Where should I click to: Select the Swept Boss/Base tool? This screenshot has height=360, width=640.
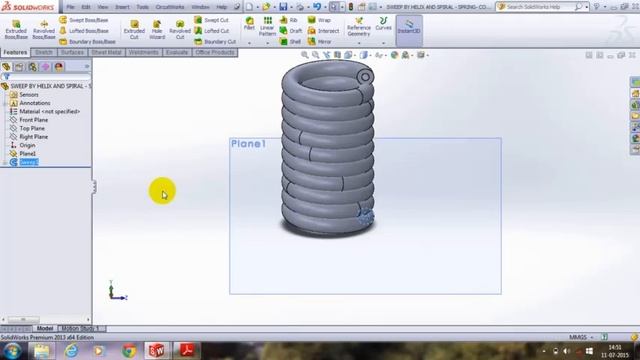[x=84, y=20]
